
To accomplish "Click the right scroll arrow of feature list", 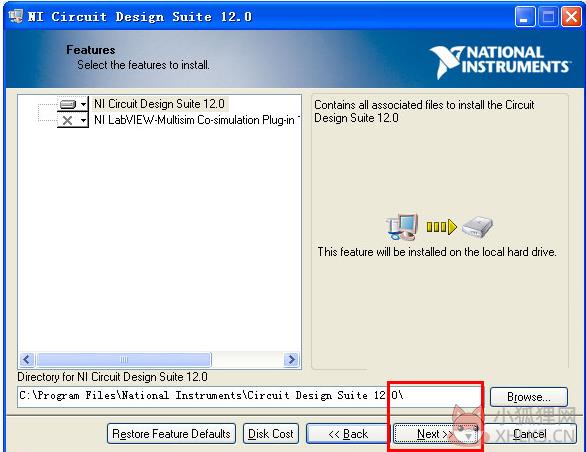I will pos(291,360).
